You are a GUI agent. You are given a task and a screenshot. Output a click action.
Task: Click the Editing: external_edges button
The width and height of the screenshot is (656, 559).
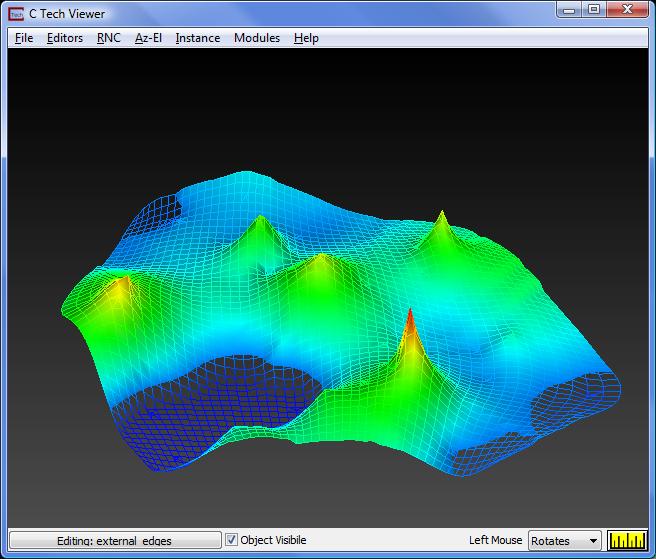pos(115,540)
